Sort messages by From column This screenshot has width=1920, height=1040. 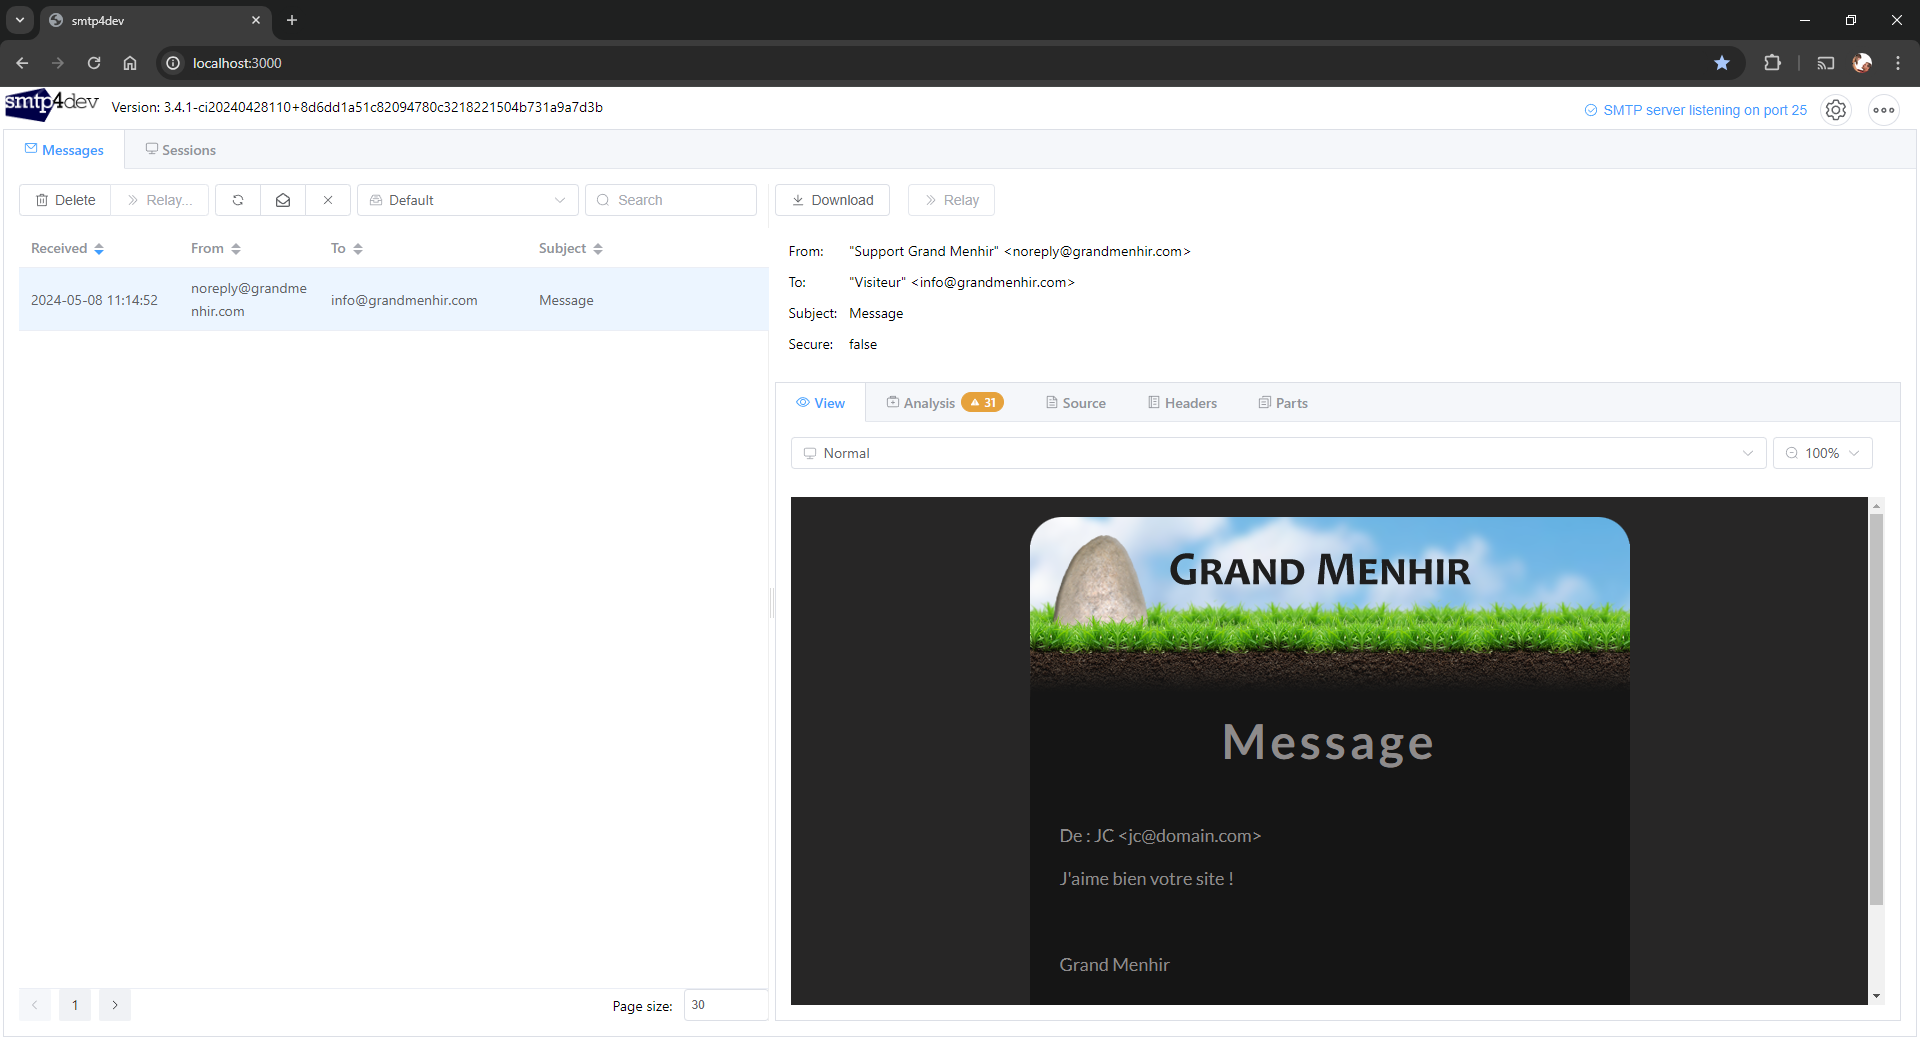pyautogui.click(x=215, y=248)
